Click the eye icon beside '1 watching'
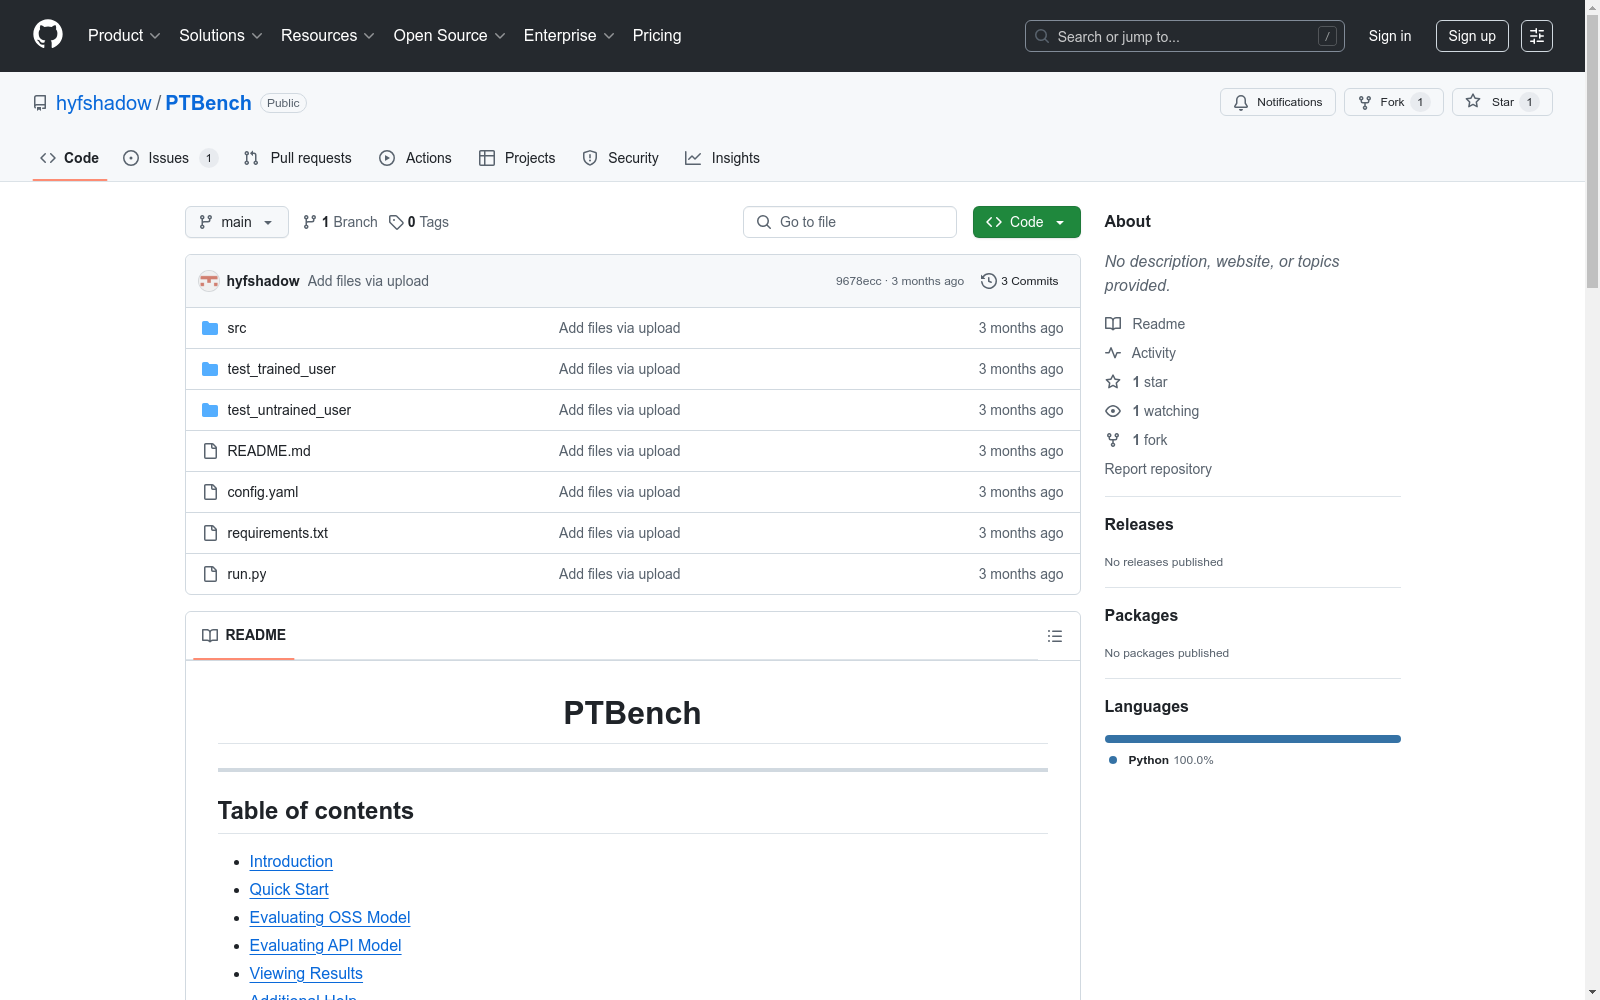The image size is (1600, 1000). click(x=1113, y=411)
